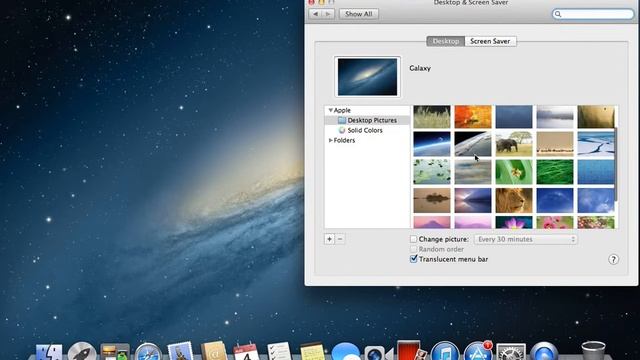Go back with left arrow button
Image resolution: width=640 pixels, height=360 pixels.
click(x=315, y=14)
